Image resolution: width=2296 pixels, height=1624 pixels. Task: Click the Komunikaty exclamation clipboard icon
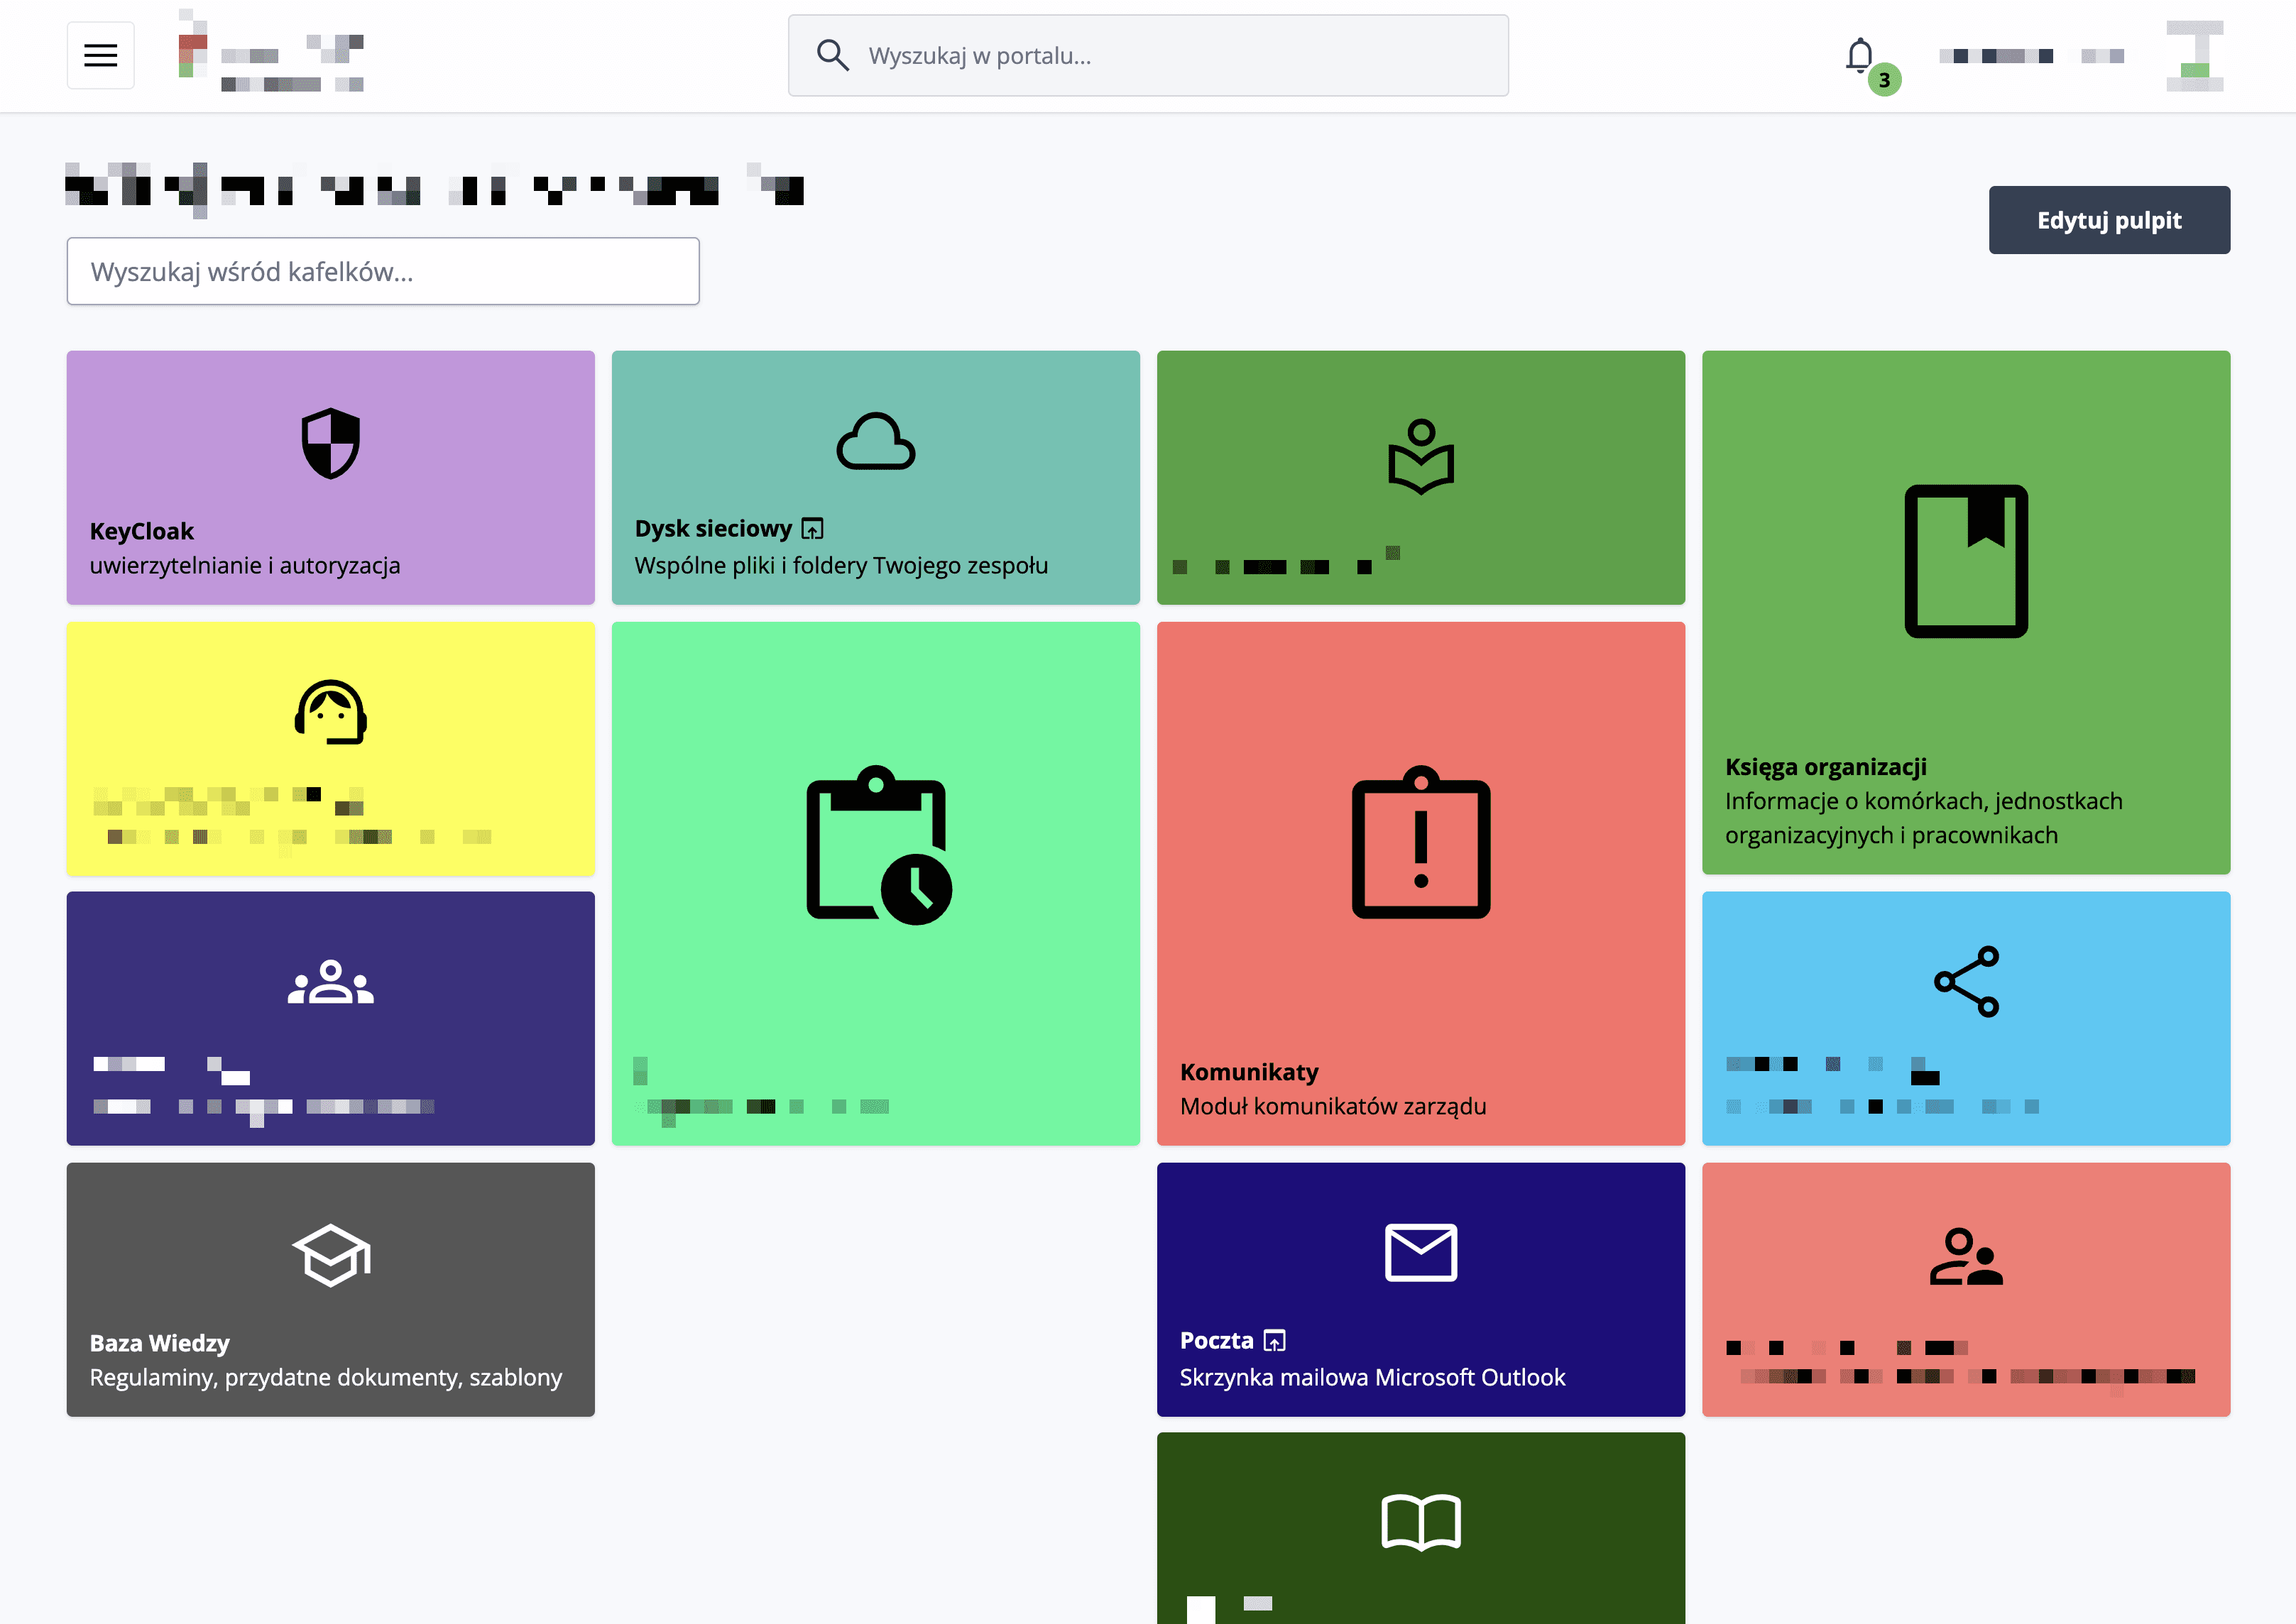[1420, 843]
